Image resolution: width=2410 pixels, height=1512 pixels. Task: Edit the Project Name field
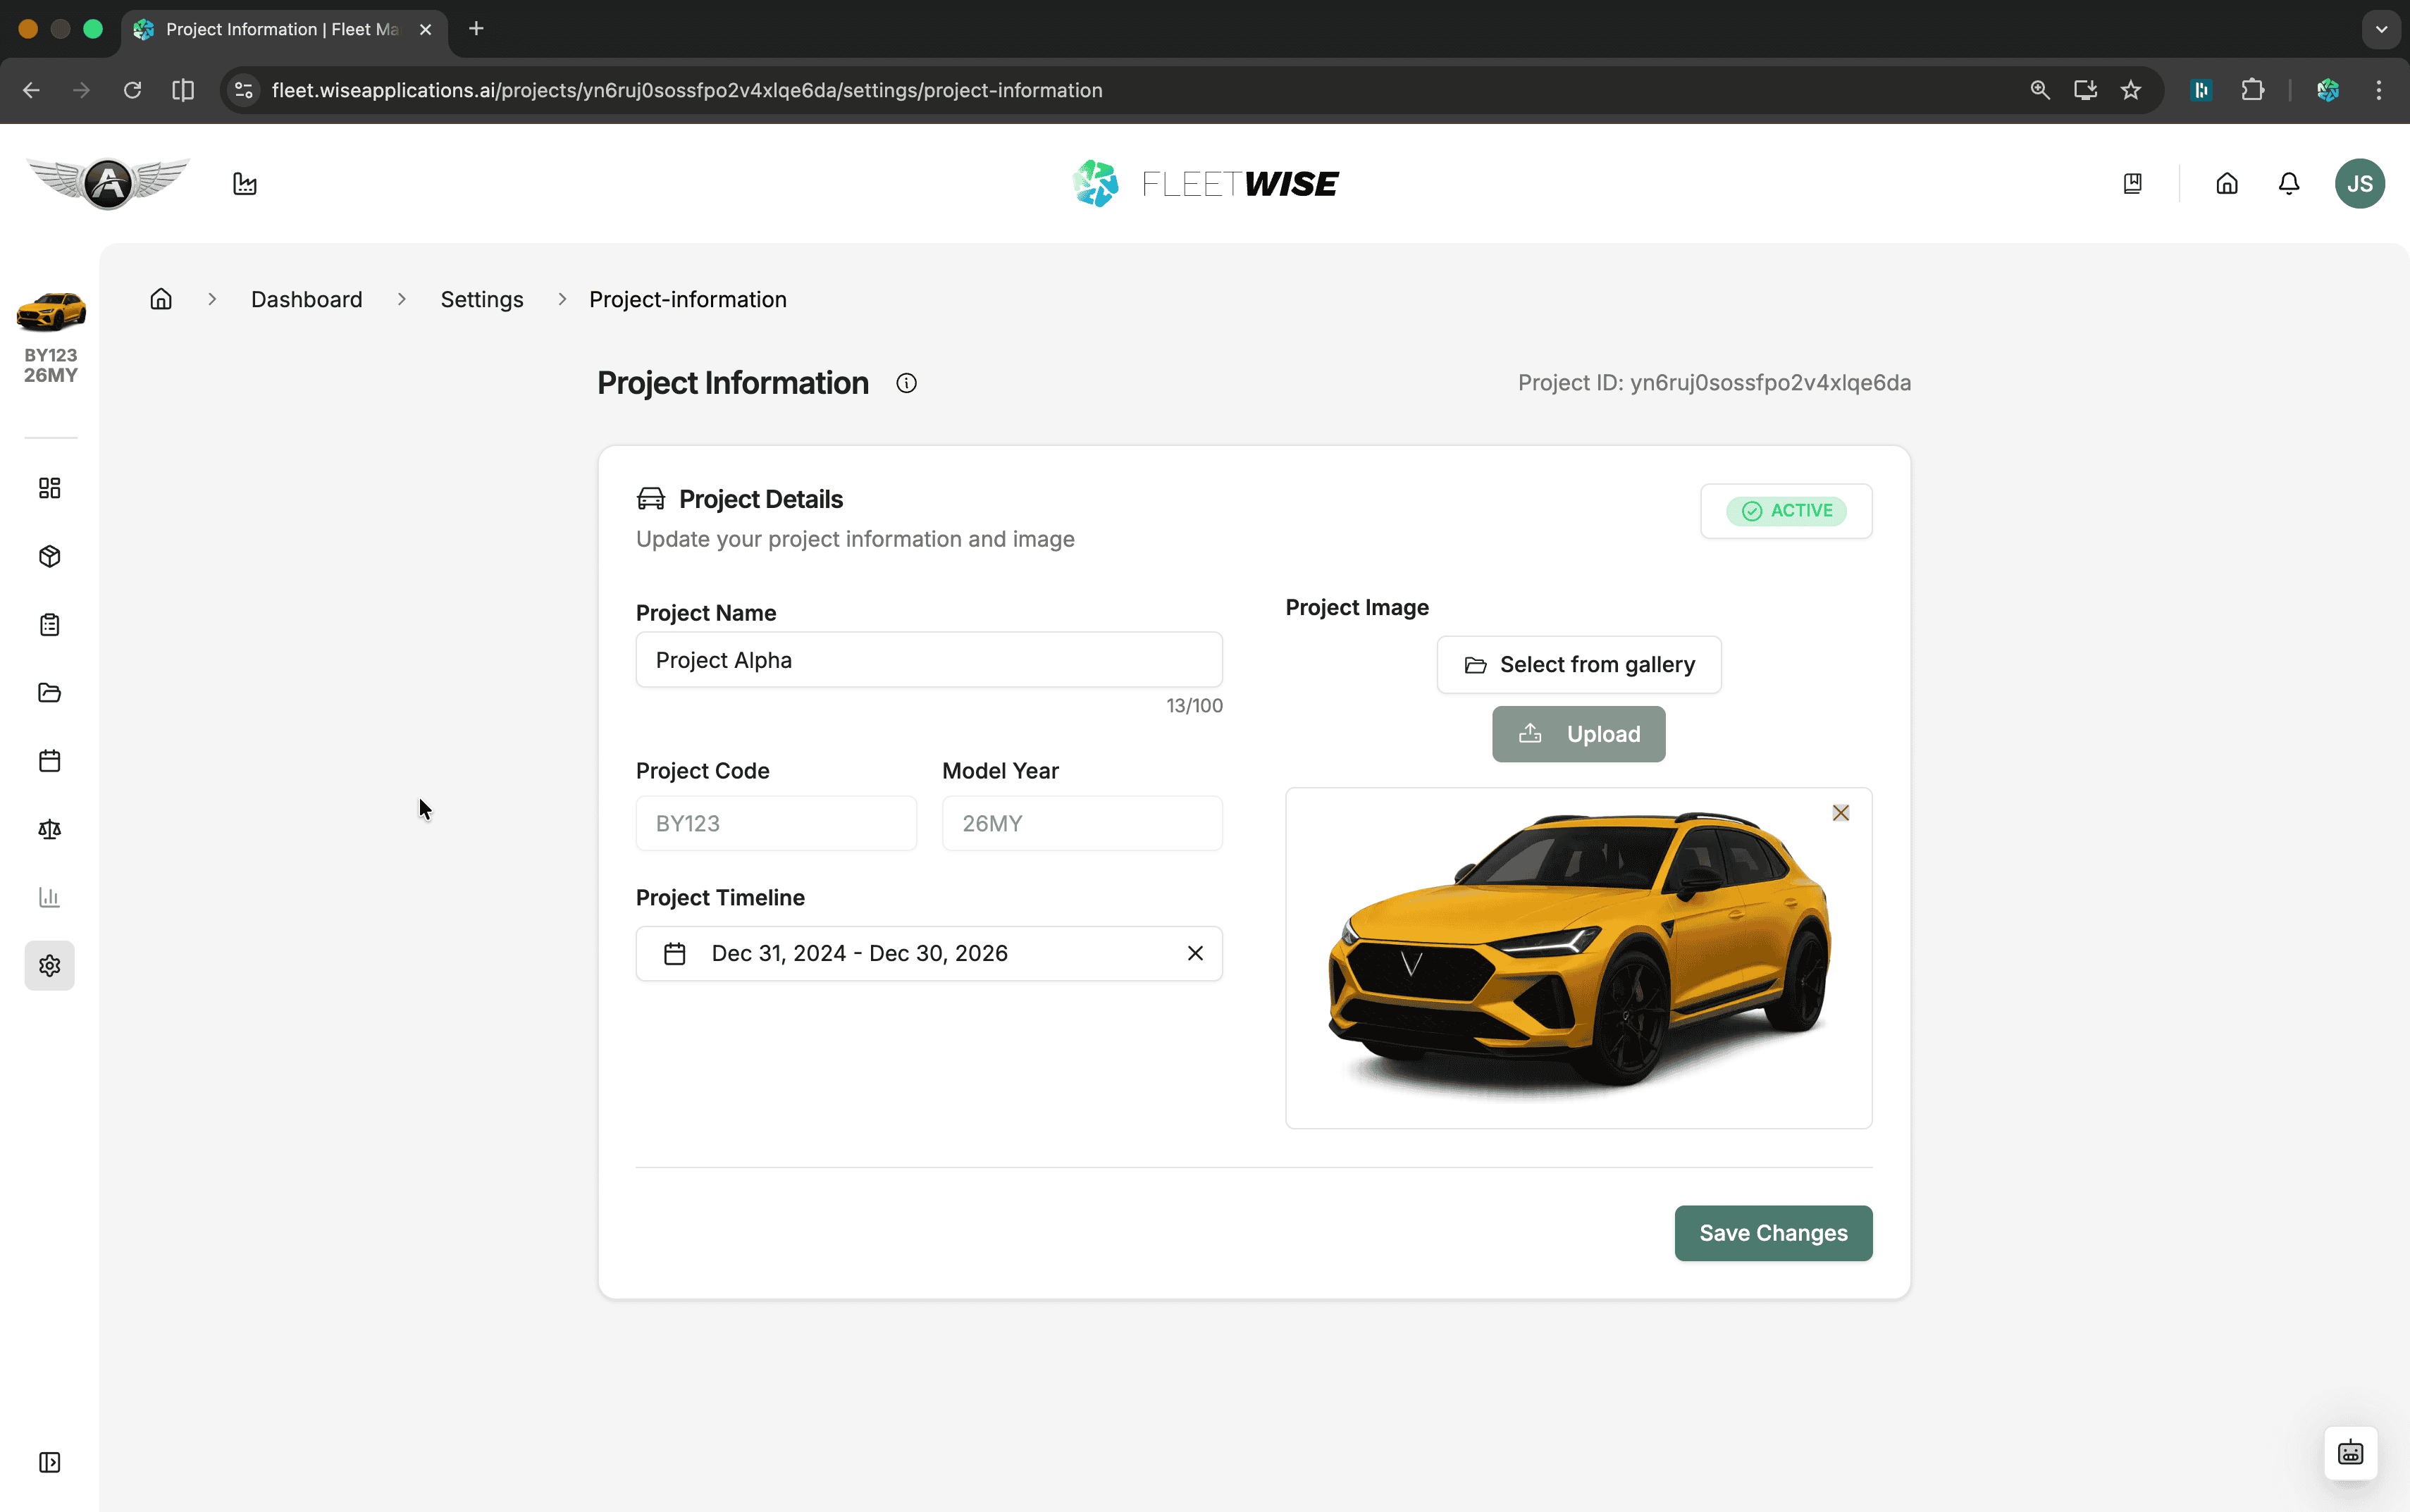click(x=929, y=660)
